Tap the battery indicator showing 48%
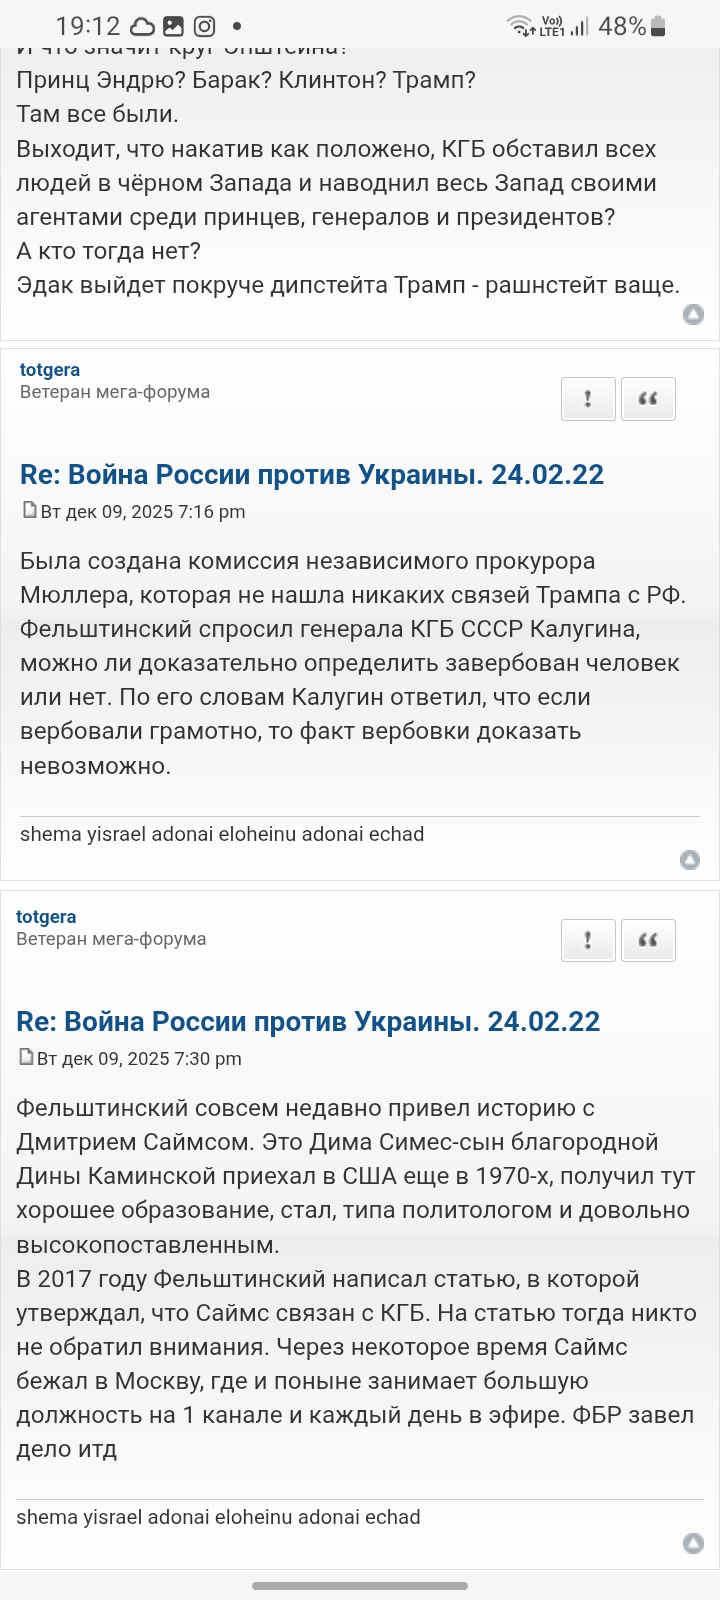 pos(657,26)
